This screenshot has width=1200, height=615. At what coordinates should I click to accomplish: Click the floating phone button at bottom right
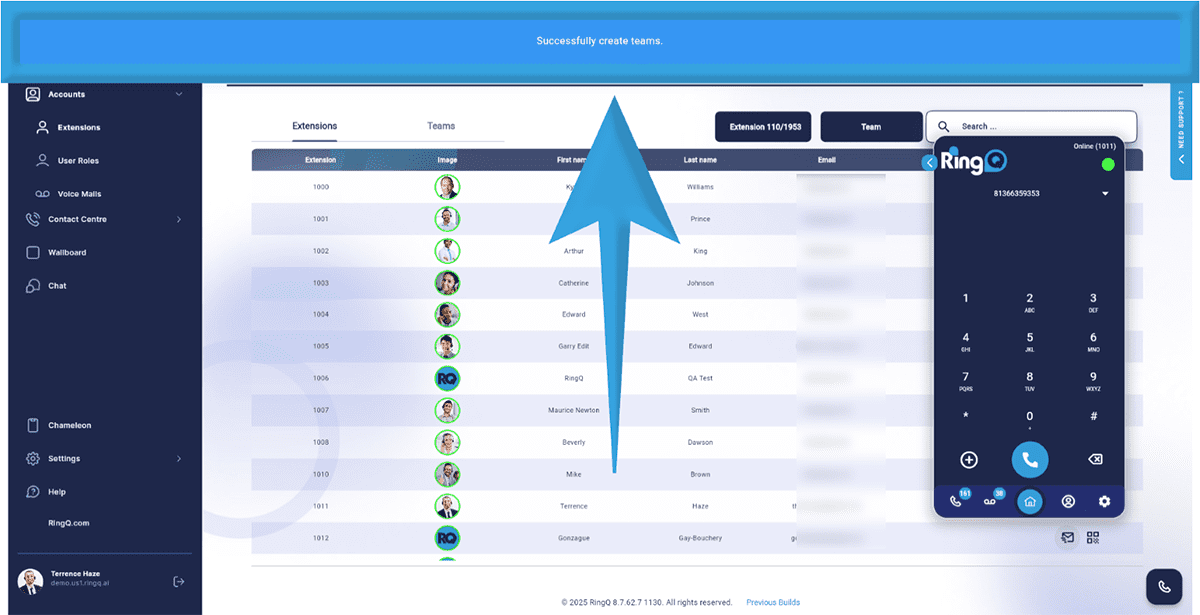[x=1163, y=587]
